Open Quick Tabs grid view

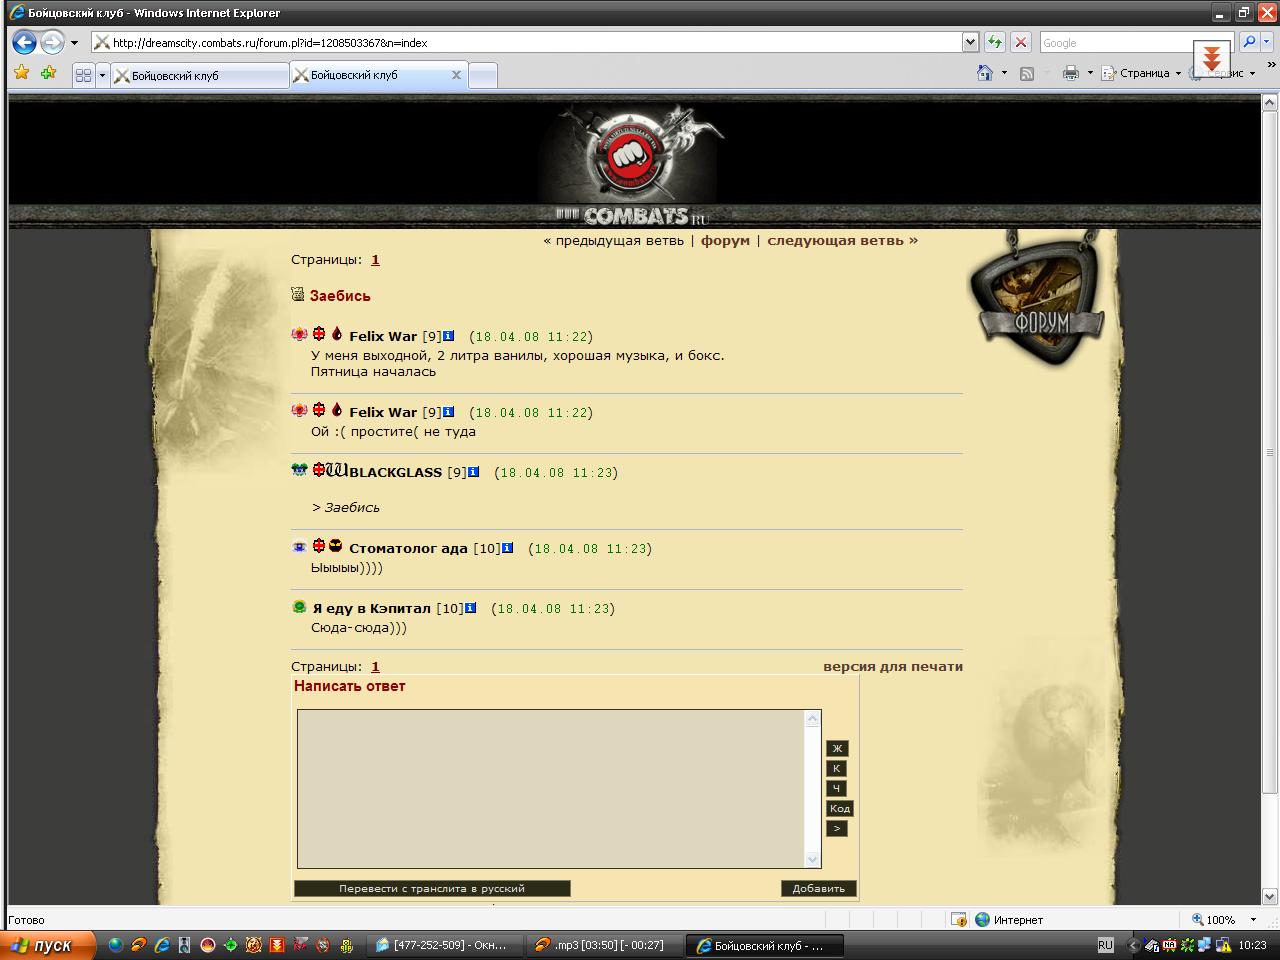[x=83, y=75]
